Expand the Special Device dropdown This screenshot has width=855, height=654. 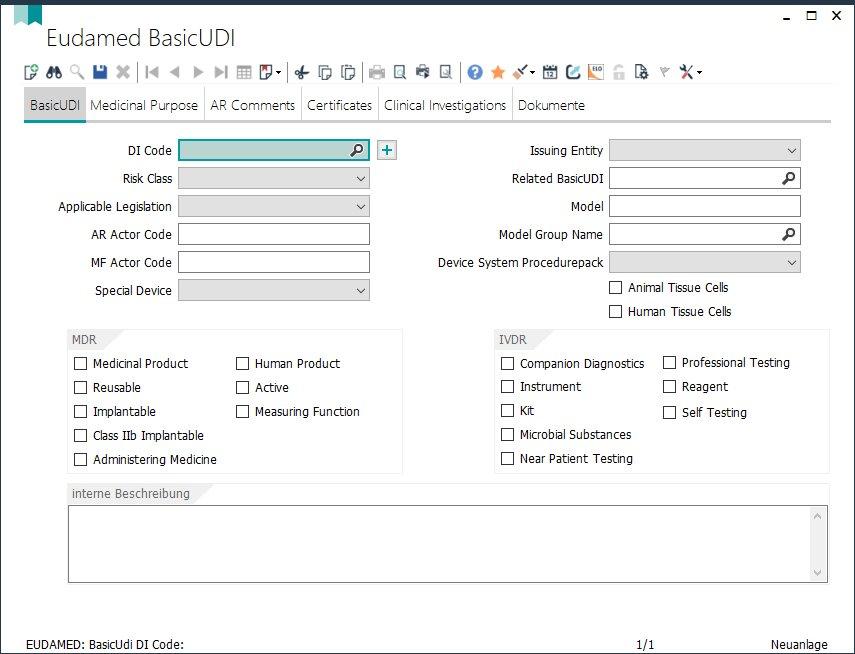[360, 291]
